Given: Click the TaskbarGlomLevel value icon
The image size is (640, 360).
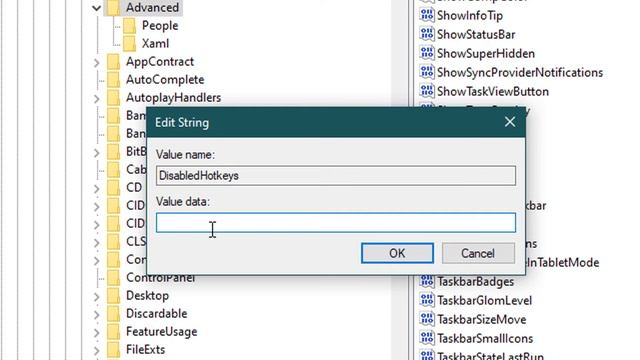Looking at the screenshot, I should [x=427, y=300].
